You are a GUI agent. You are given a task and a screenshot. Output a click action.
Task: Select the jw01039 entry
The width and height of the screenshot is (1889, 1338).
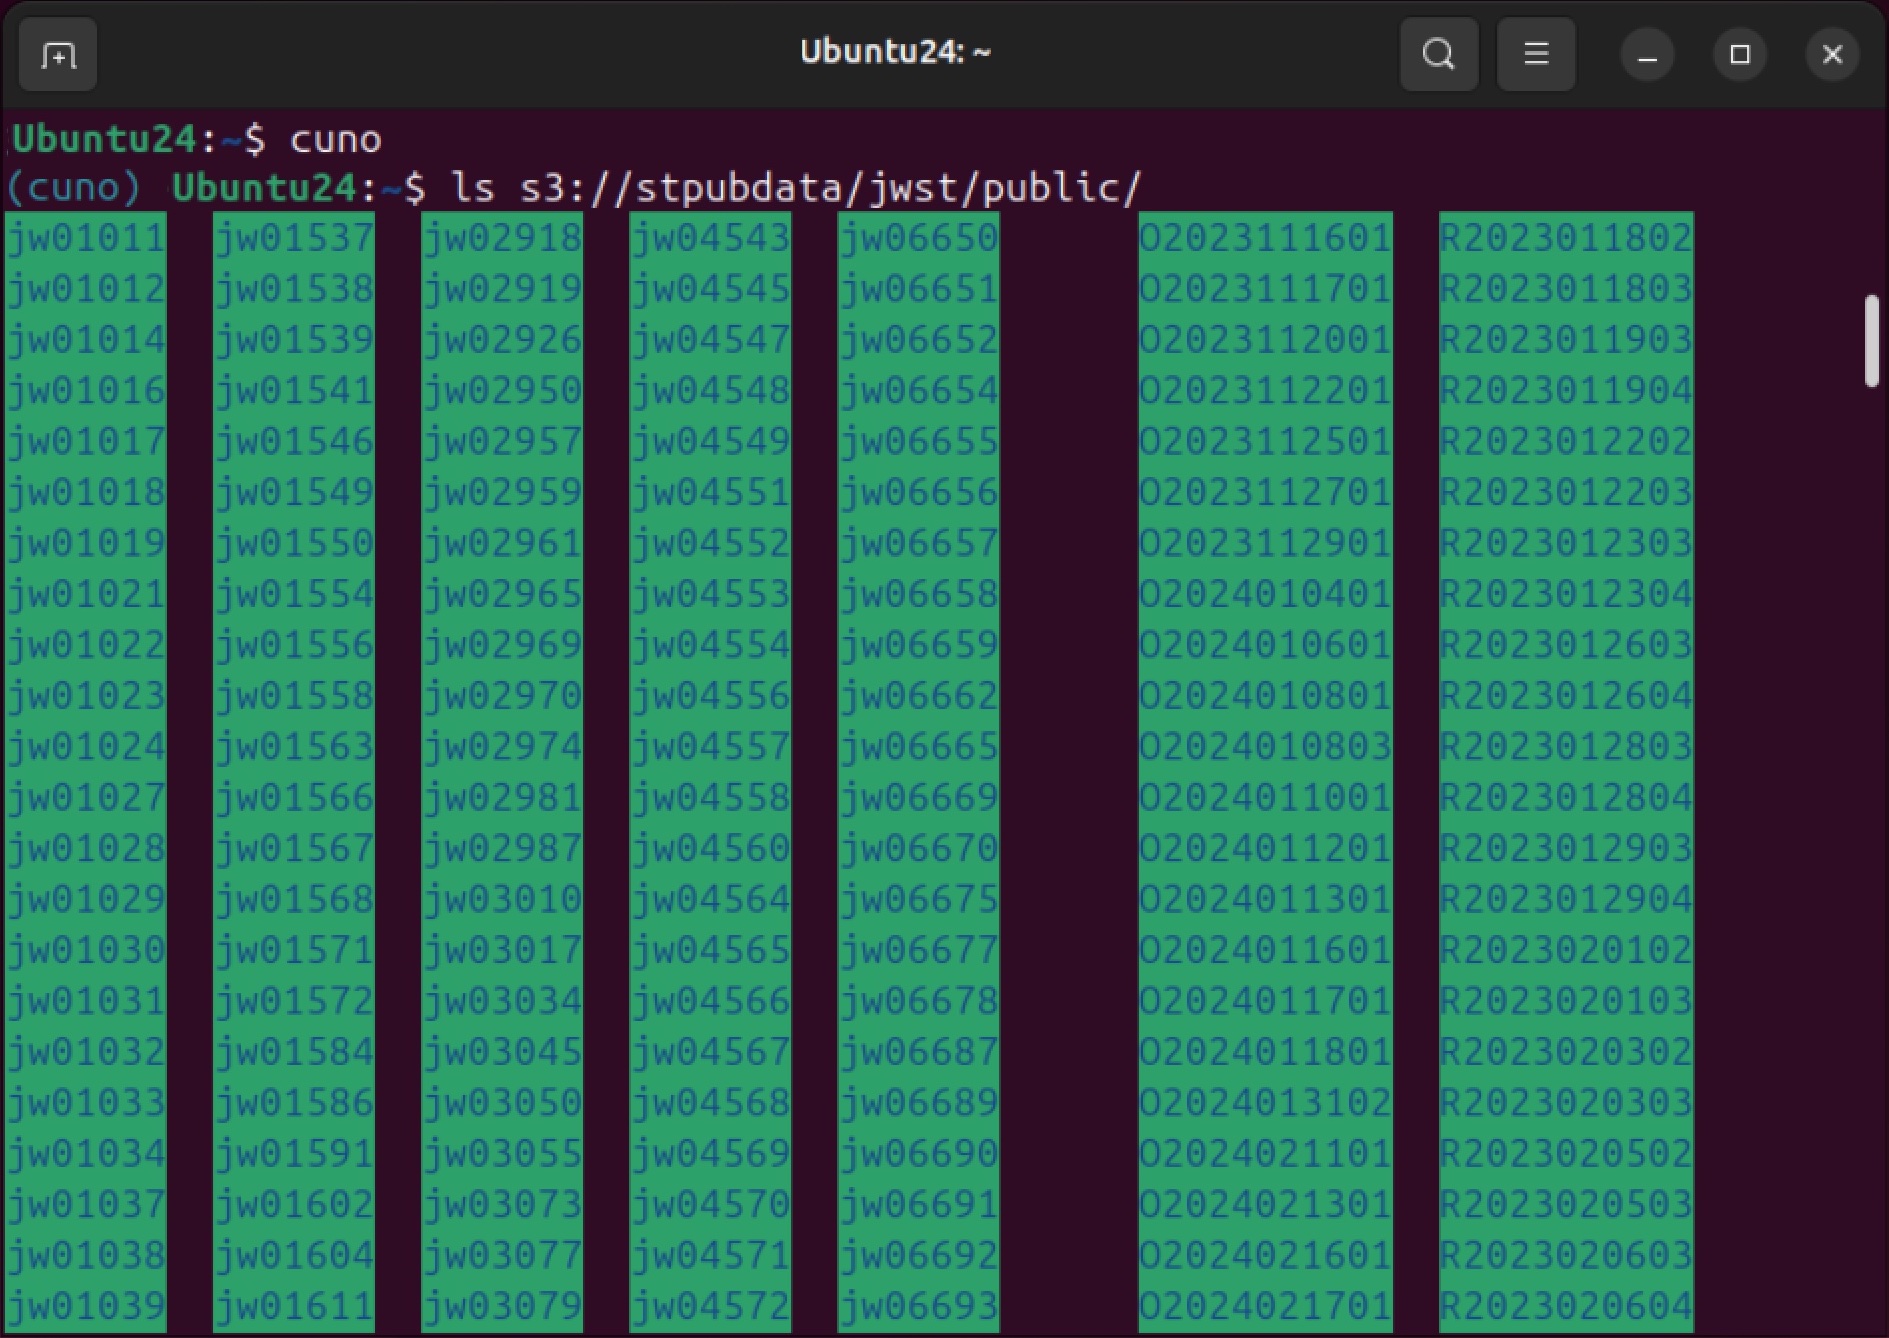point(86,1306)
